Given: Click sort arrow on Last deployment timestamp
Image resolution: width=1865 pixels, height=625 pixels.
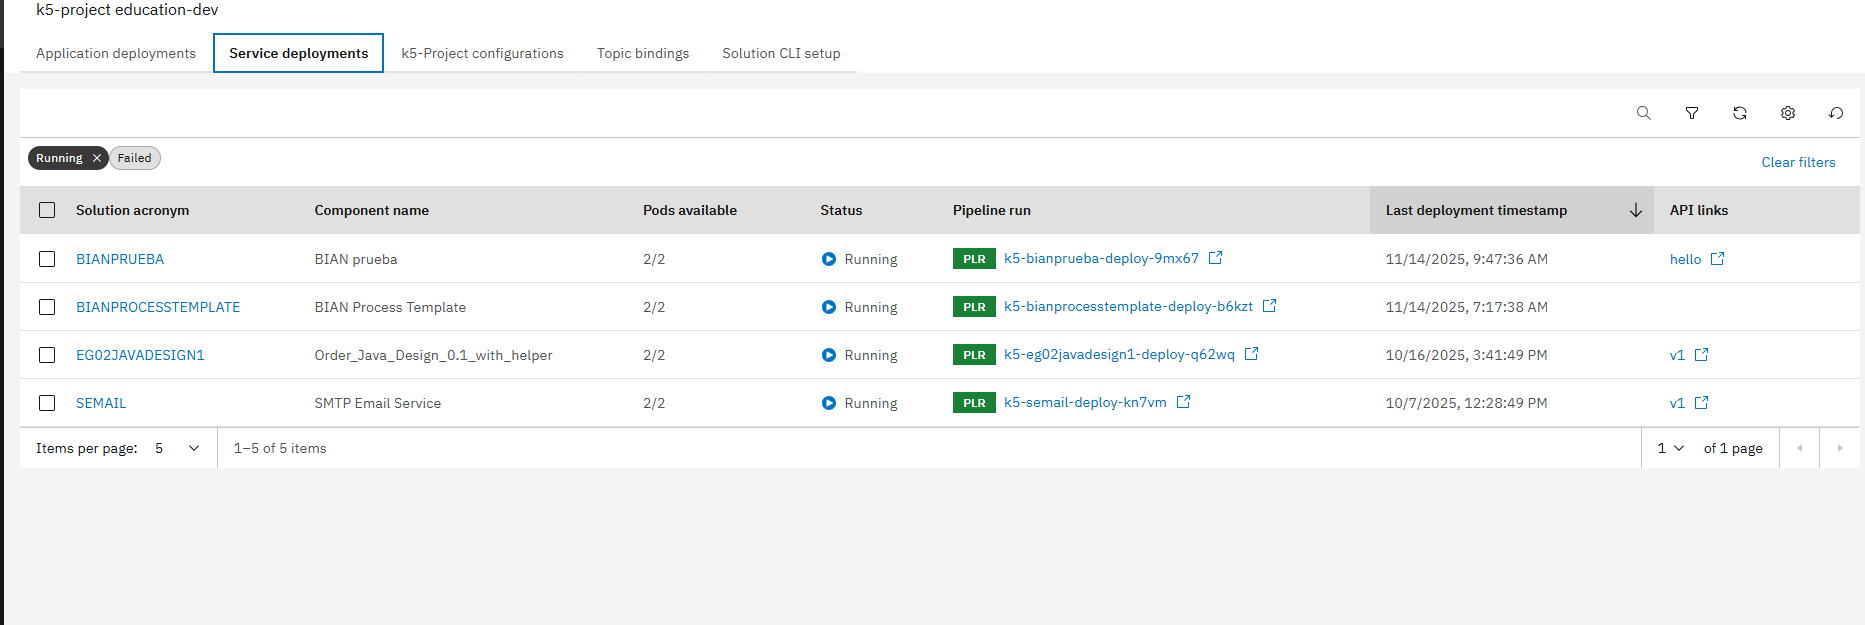Looking at the screenshot, I should (1635, 210).
